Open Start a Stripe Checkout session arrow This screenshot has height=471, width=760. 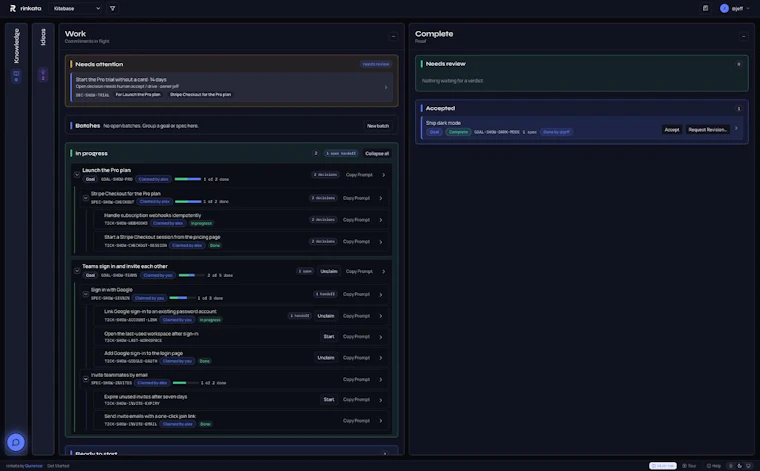point(381,241)
